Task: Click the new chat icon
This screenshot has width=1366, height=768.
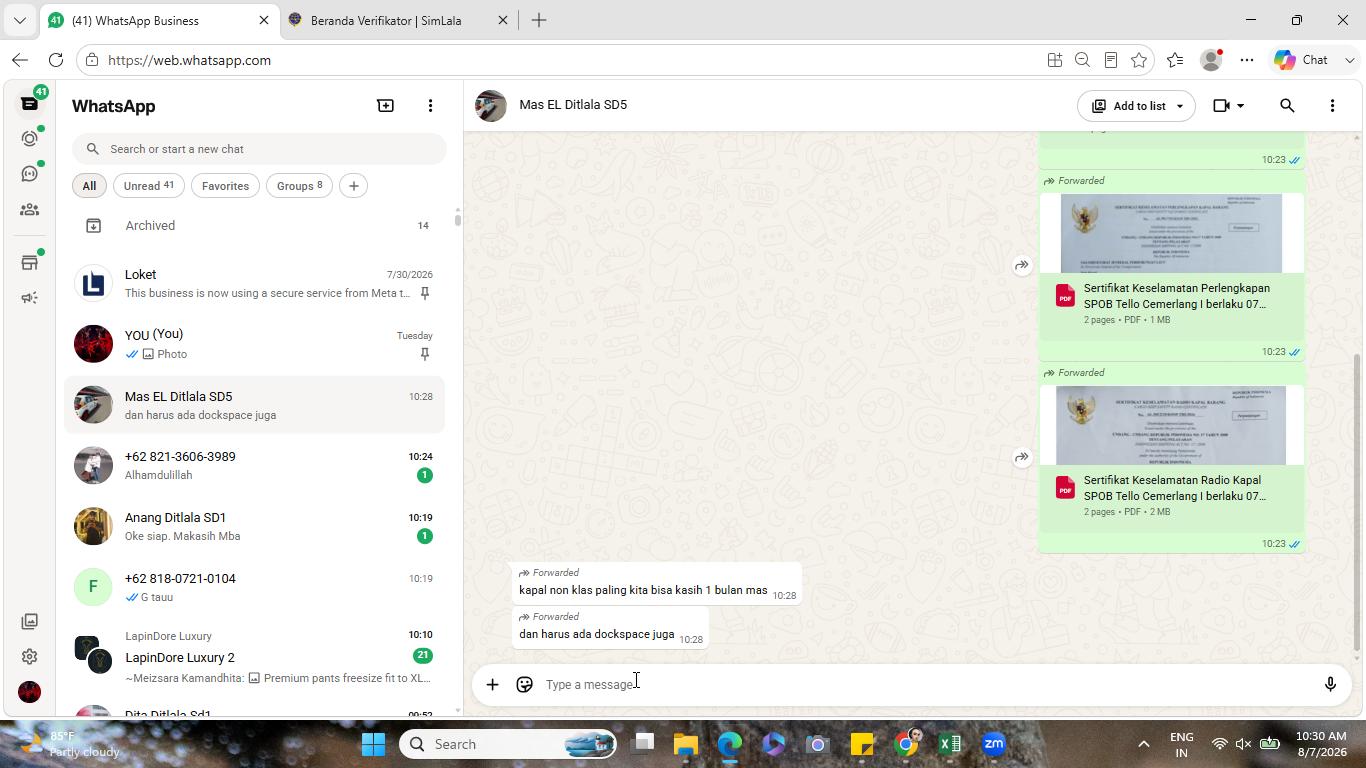Action: pos(385,105)
